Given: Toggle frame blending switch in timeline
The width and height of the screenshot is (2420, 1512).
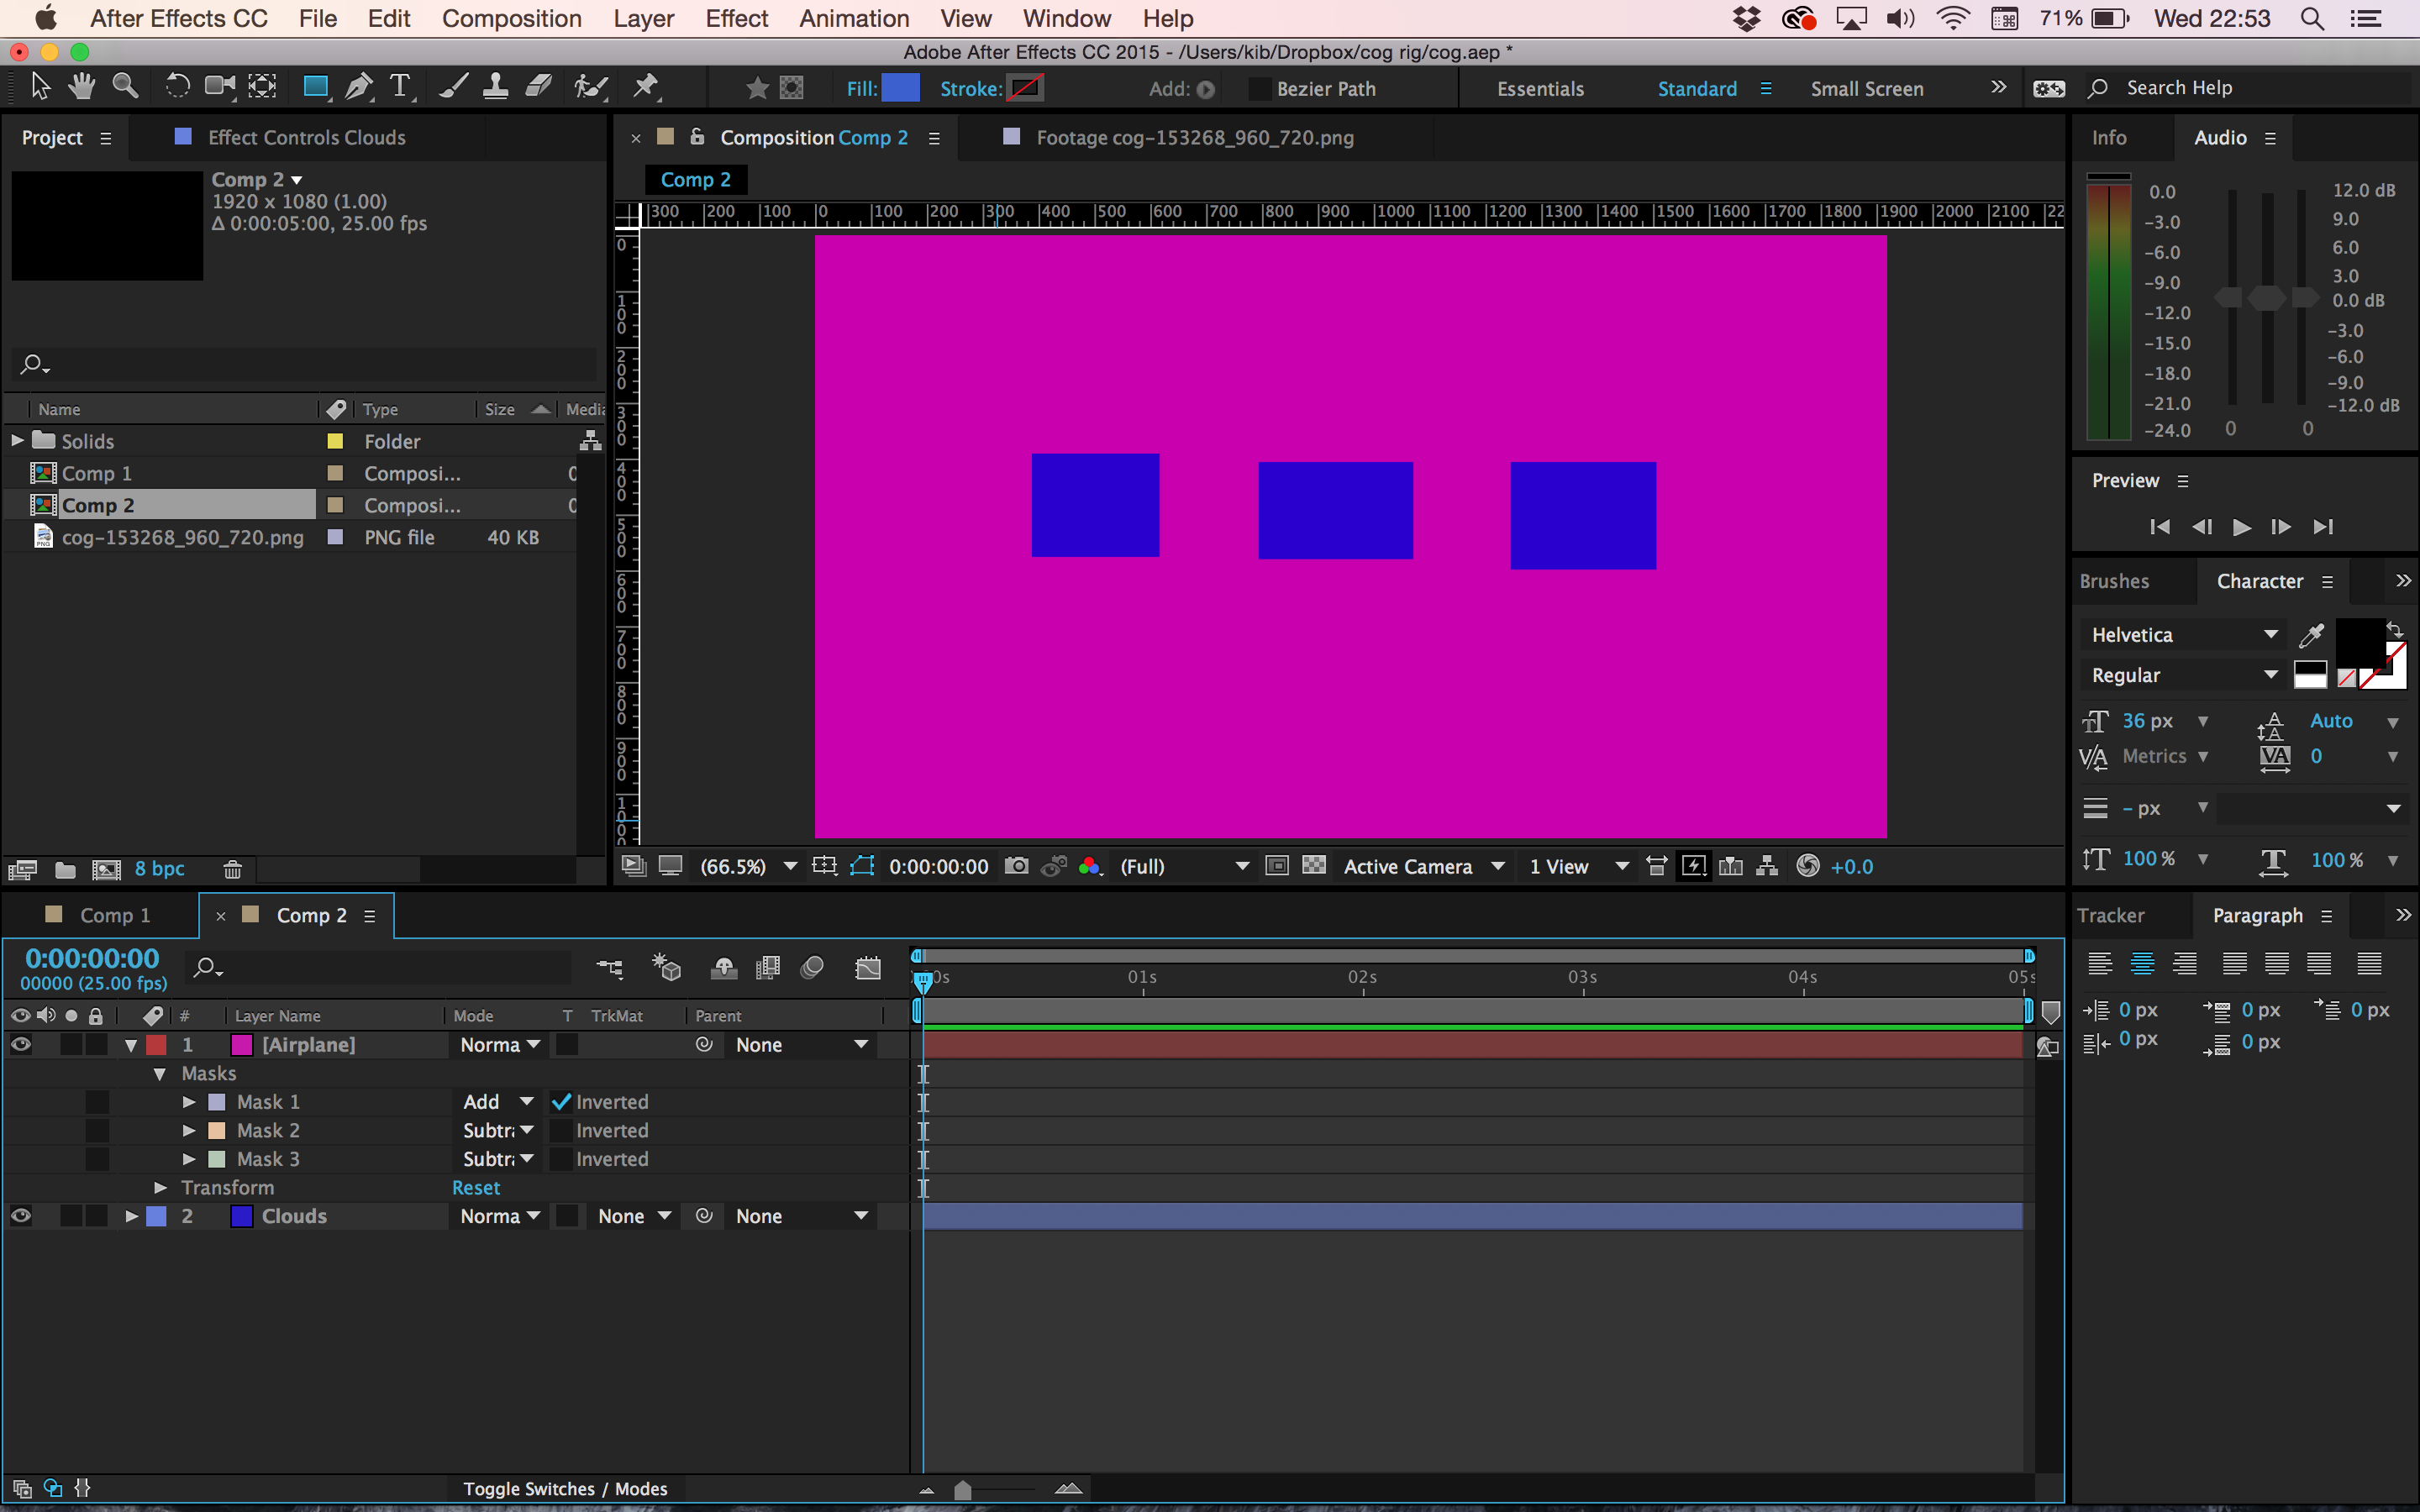Looking at the screenshot, I should (x=768, y=967).
